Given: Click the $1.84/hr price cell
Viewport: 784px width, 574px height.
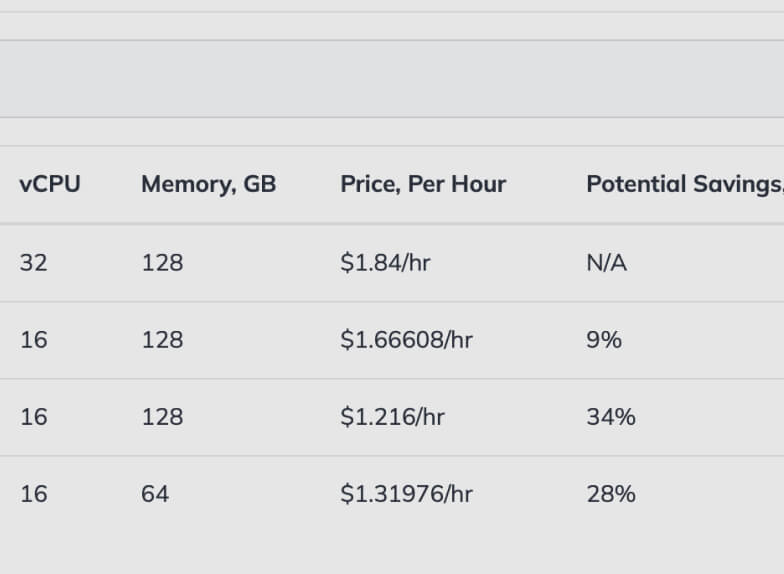Looking at the screenshot, I should point(386,263).
